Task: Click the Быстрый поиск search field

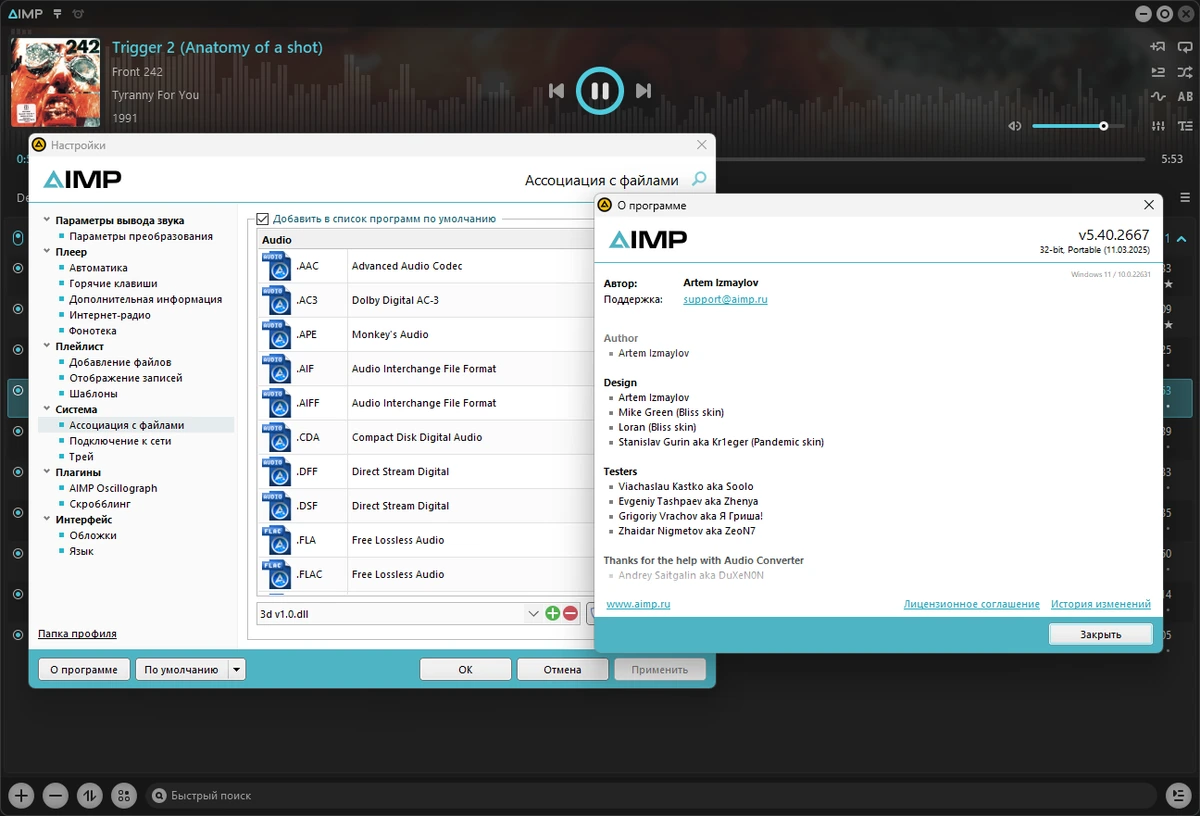Action: pos(650,796)
